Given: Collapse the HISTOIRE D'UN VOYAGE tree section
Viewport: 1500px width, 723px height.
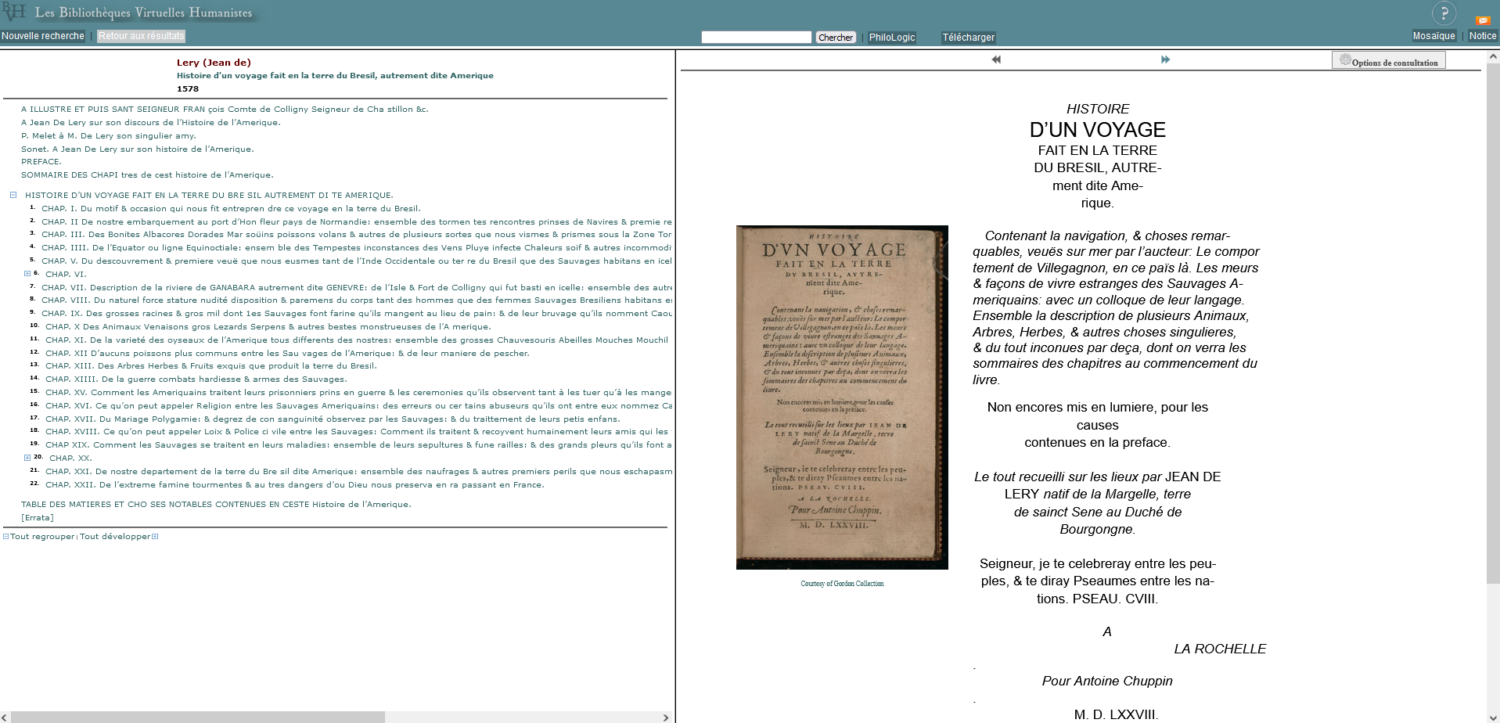Looking at the screenshot, I should 13,195.
